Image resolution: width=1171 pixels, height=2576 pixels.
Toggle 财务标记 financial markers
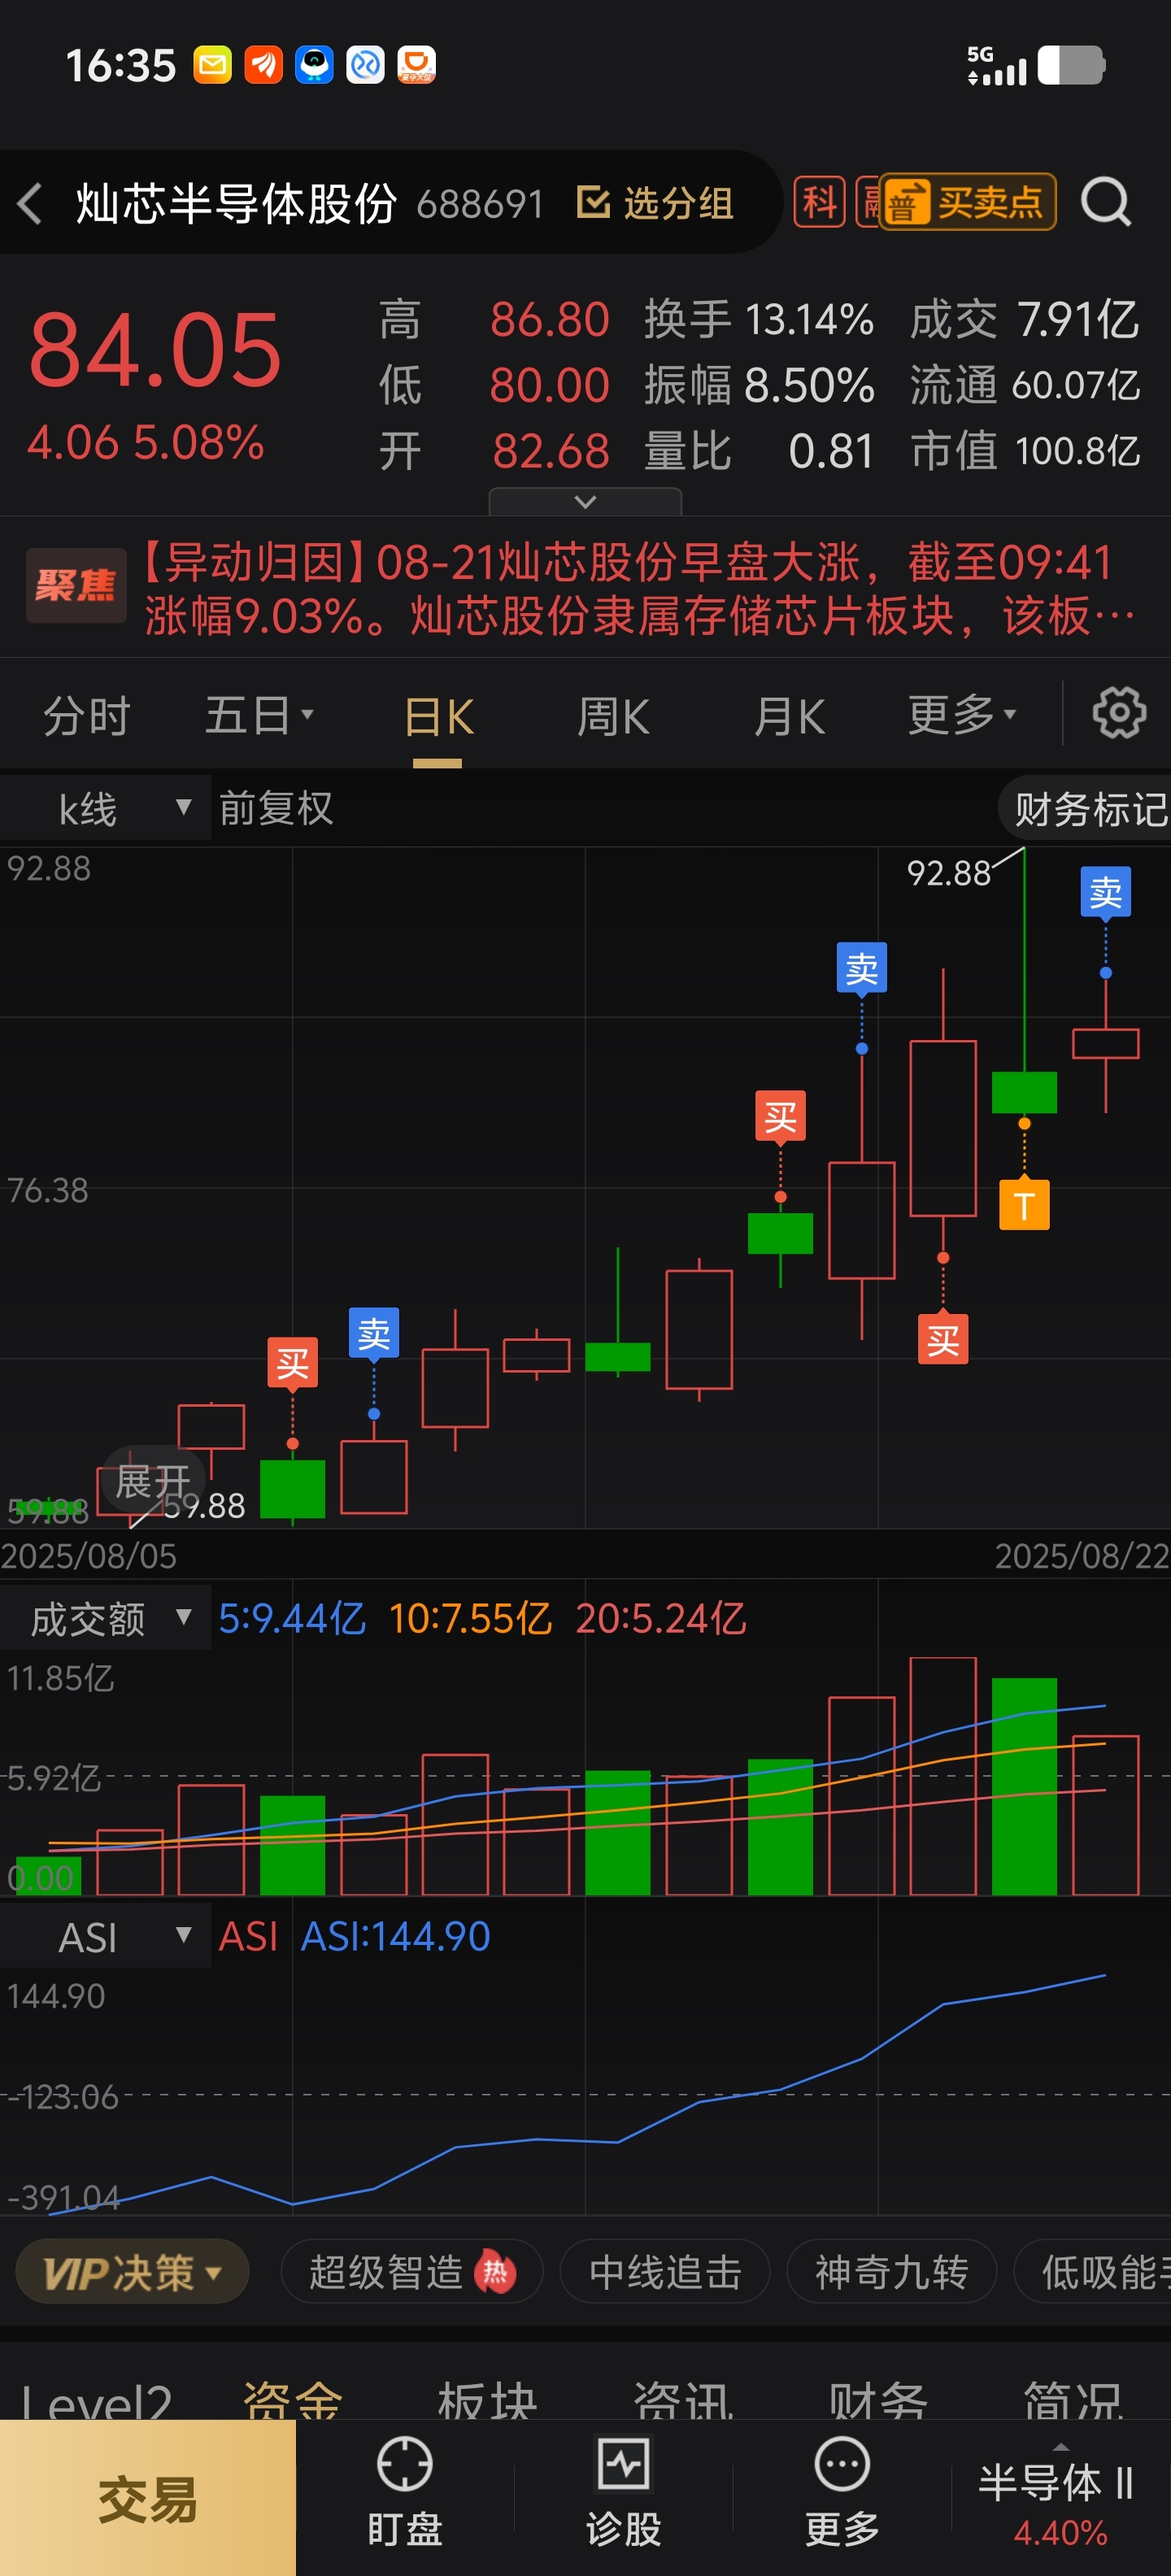1086,808
